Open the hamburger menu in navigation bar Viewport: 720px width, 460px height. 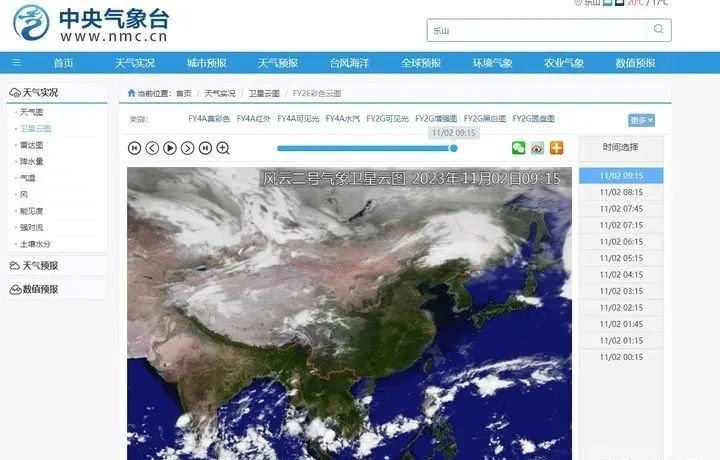pyautogui.click(x=17, y=62)
